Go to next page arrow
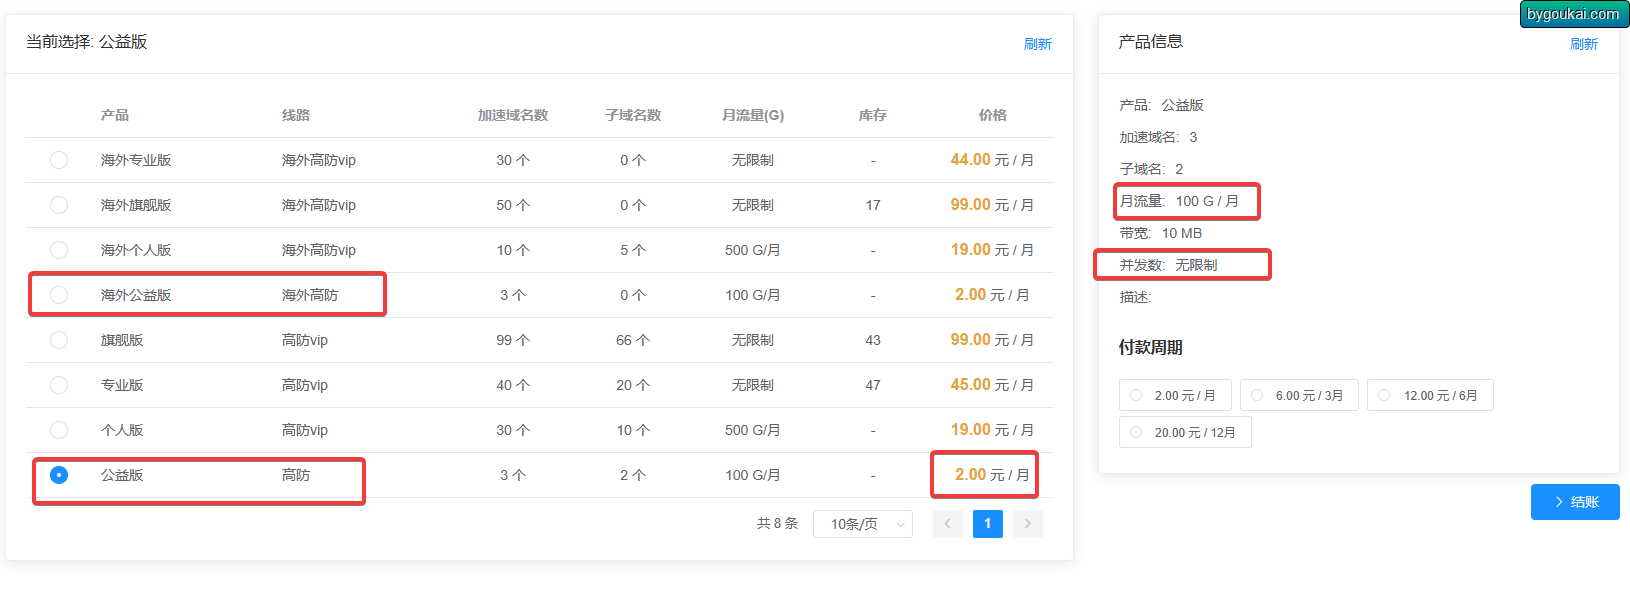The image size is (1630, 616). click(1028, 524)
